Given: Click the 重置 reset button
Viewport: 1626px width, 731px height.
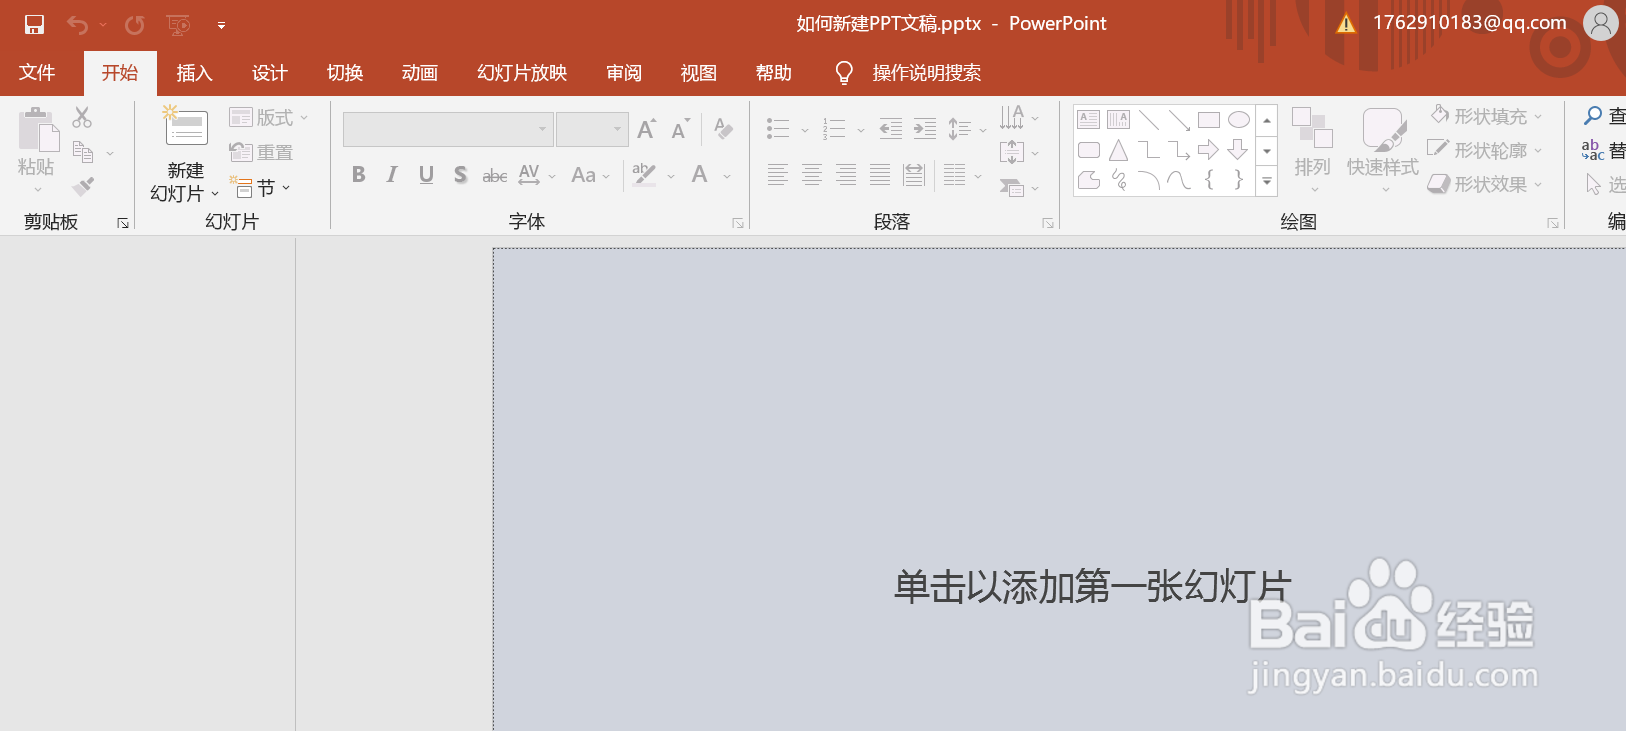Looking at the screenshot, I should [261, 152].
